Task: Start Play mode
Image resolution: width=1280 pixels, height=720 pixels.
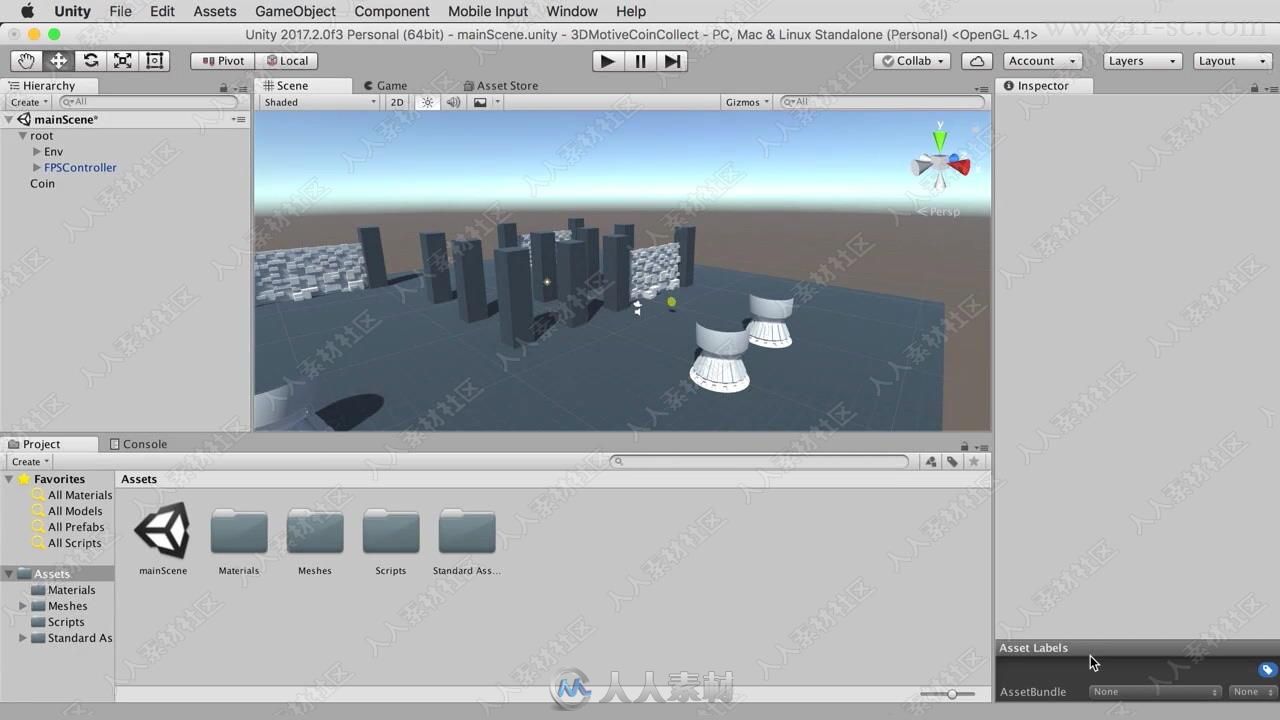Action: click(607, 61)
